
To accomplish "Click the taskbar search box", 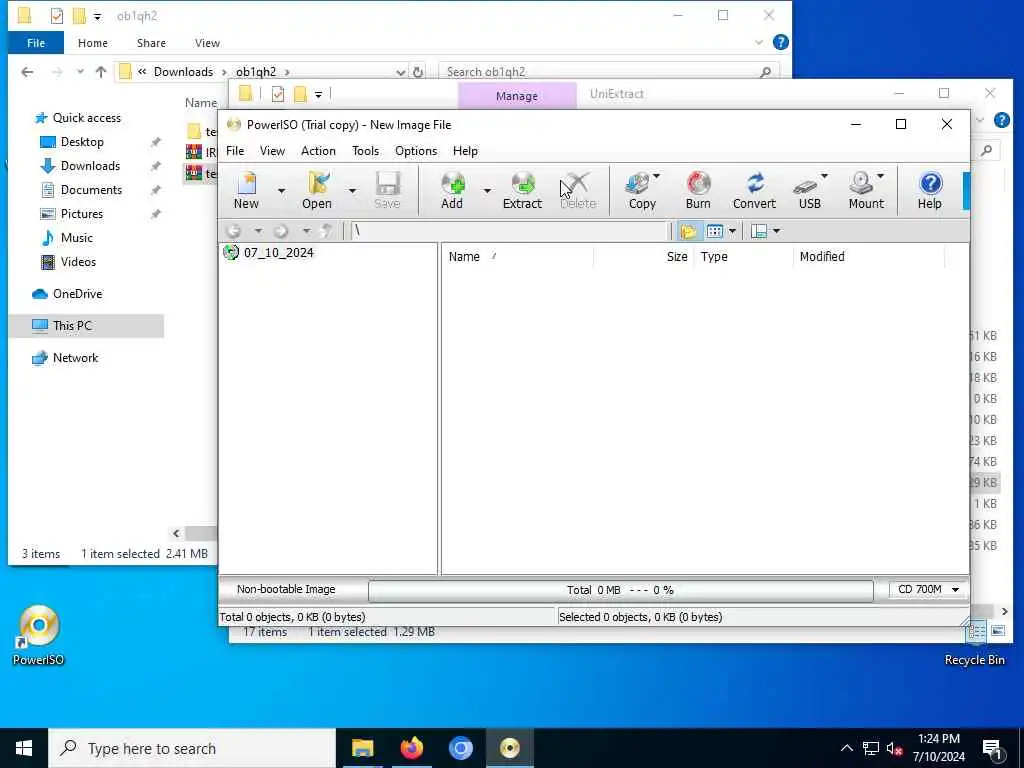I will 192,748.
